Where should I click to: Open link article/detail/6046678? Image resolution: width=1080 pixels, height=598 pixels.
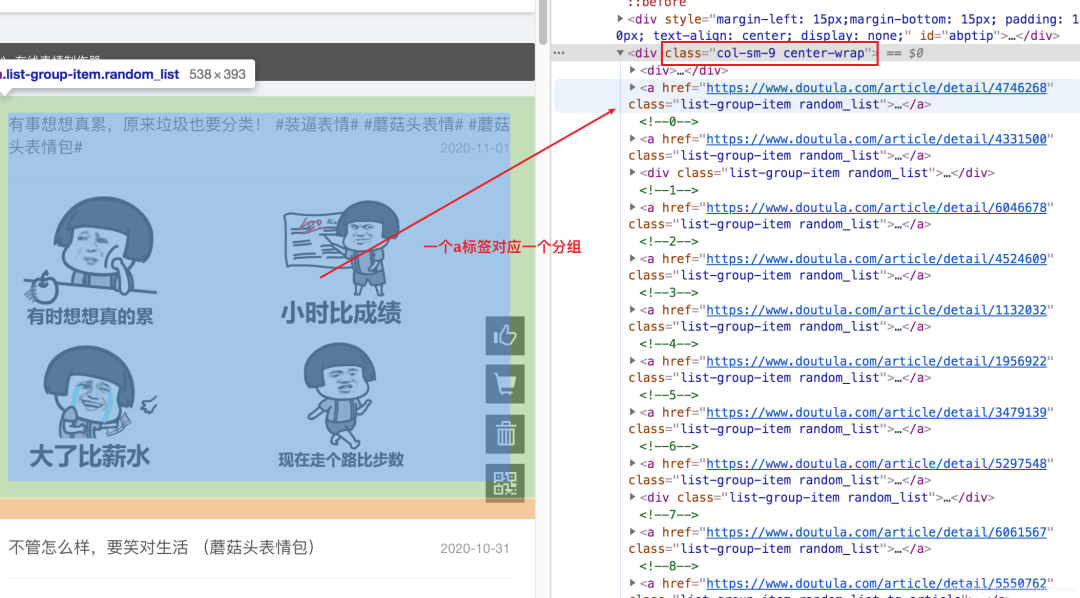(x=876, y=207)
